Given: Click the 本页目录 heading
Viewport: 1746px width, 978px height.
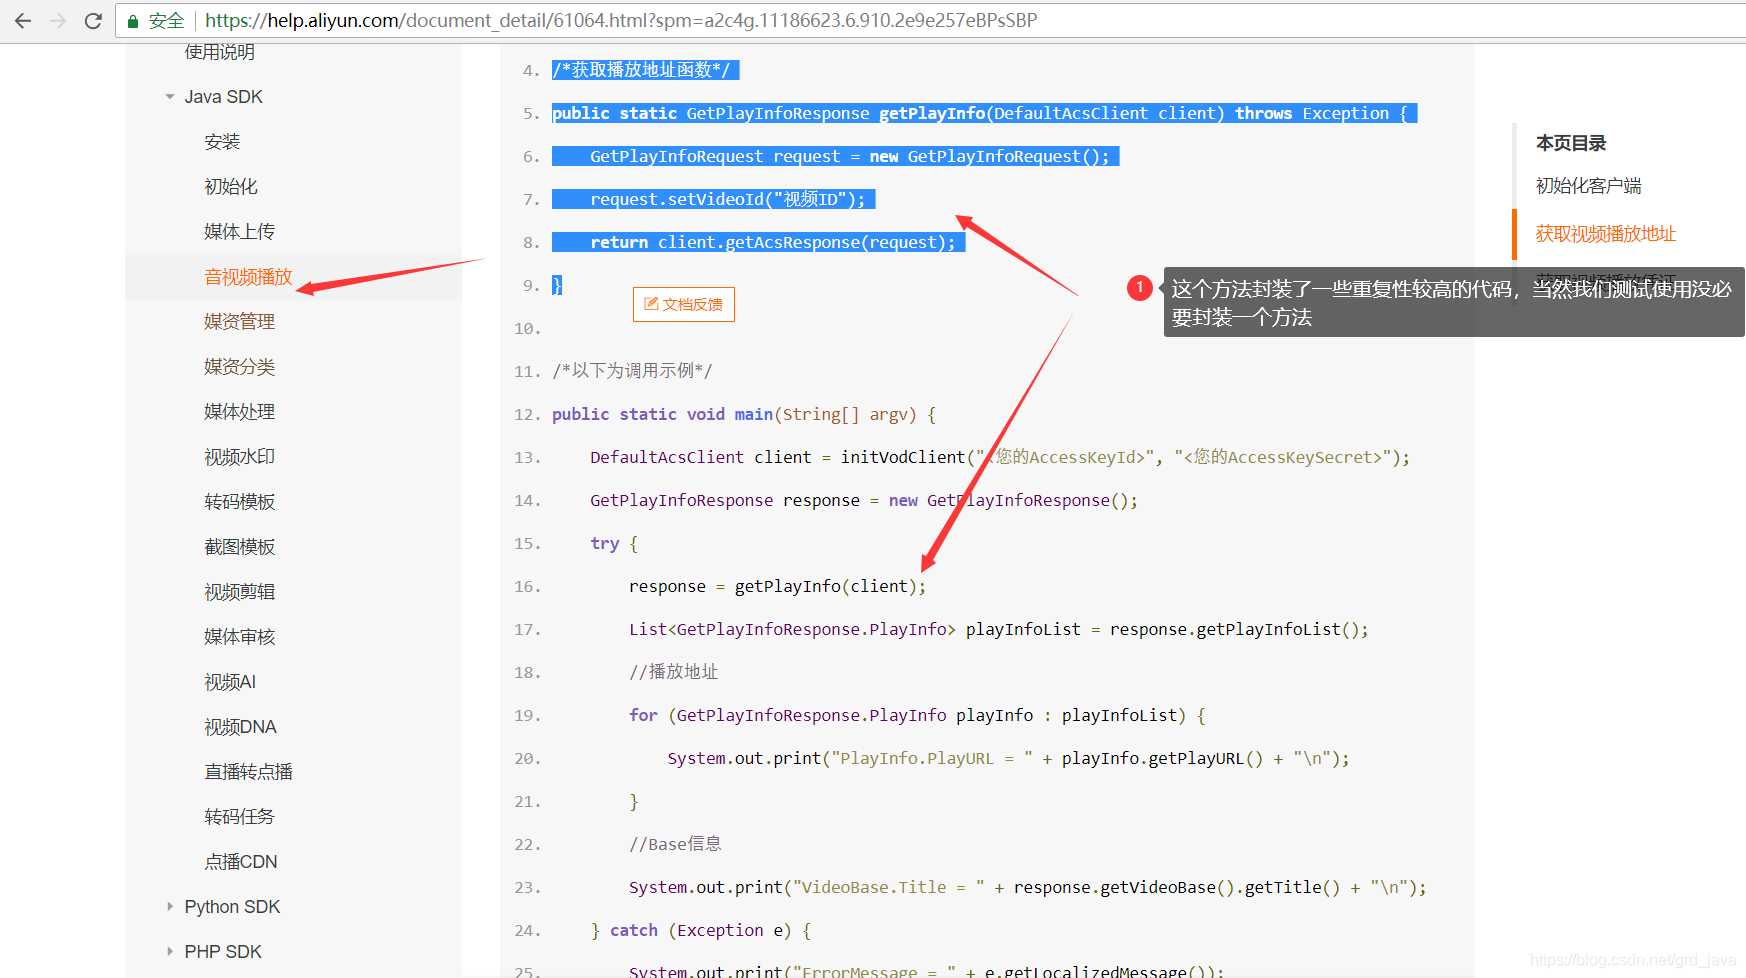Looking at the screenshot, I should 1571,143.
